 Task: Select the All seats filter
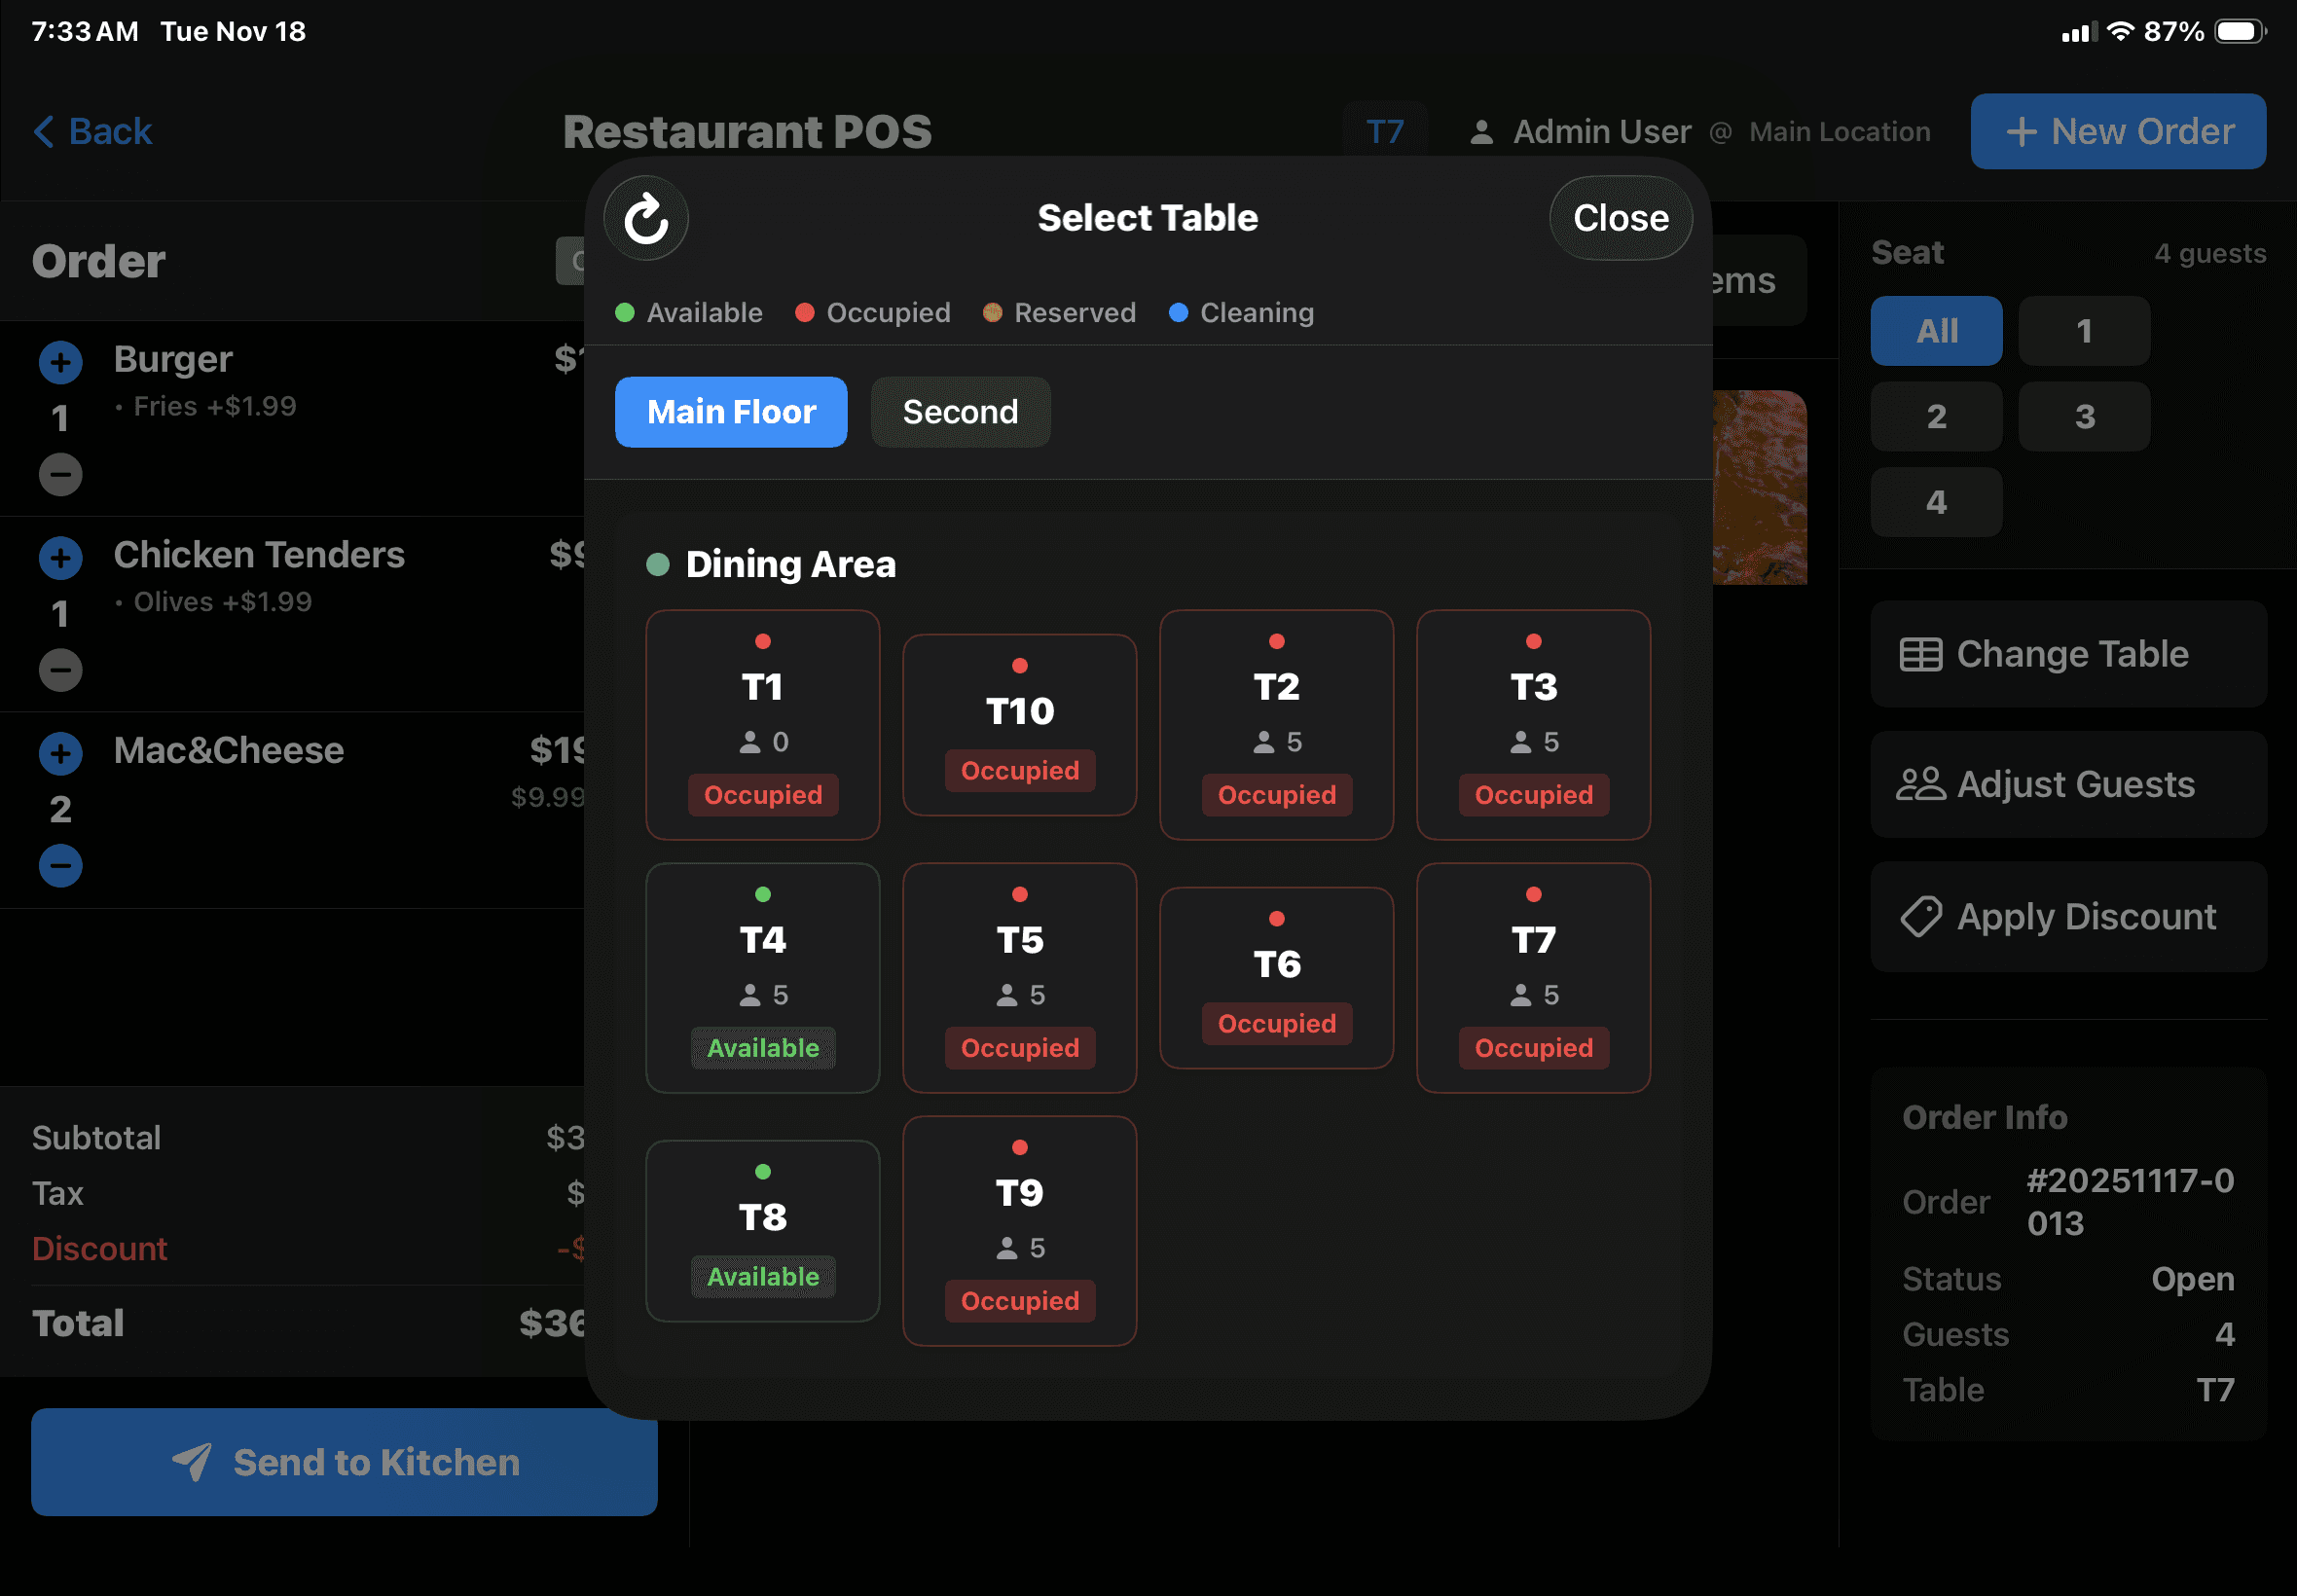tap(1935, 331)
